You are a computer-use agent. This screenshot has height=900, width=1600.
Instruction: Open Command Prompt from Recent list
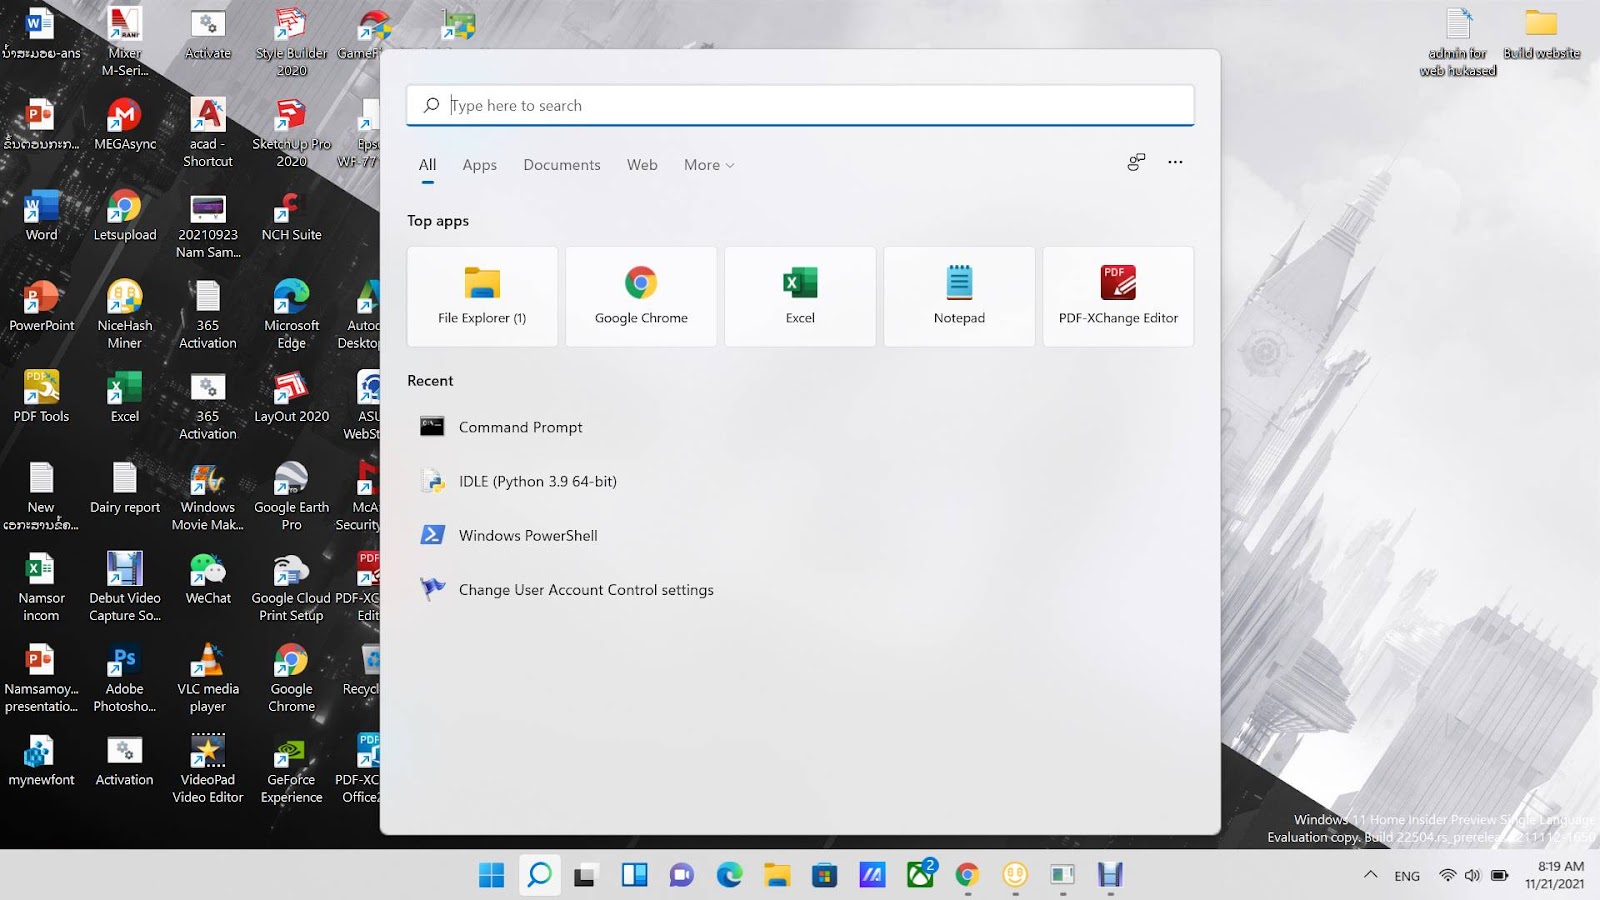pos(800,427)
